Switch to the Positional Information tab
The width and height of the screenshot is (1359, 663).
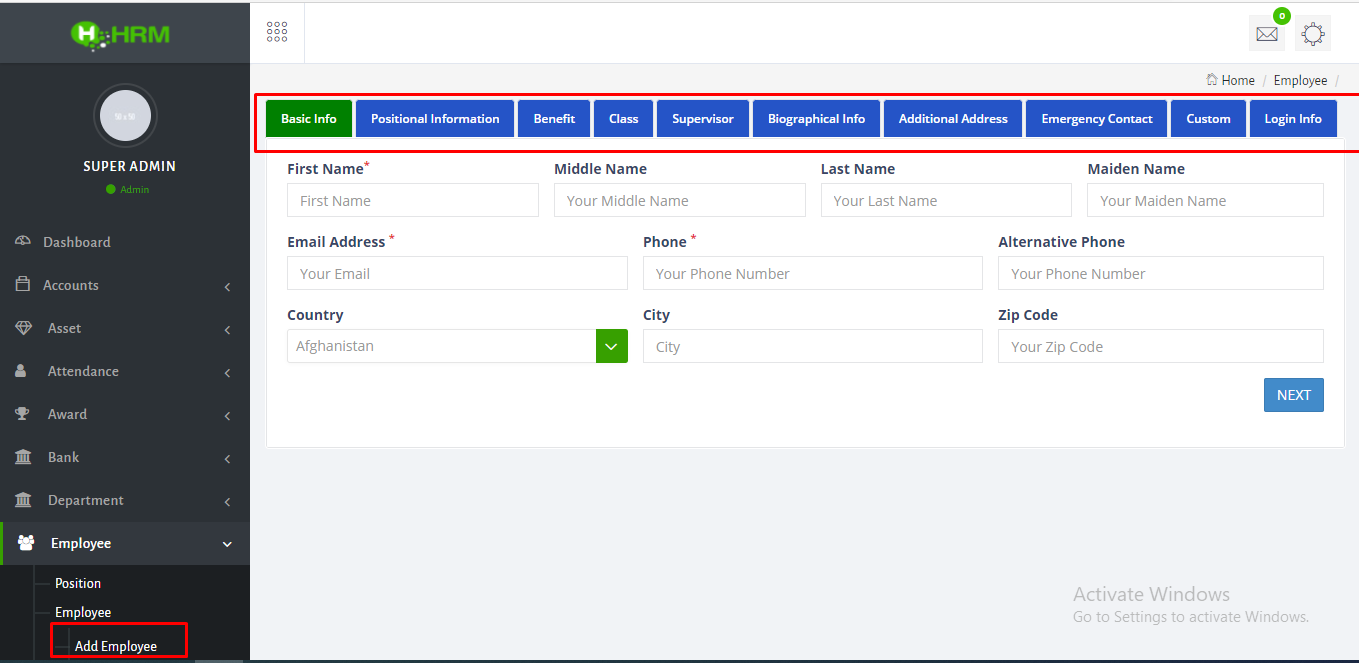435,119
